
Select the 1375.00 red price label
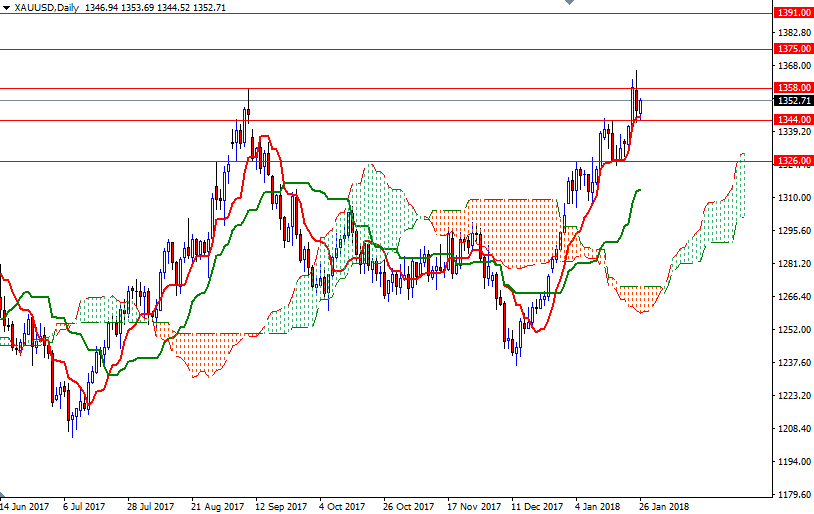[792, 48]
